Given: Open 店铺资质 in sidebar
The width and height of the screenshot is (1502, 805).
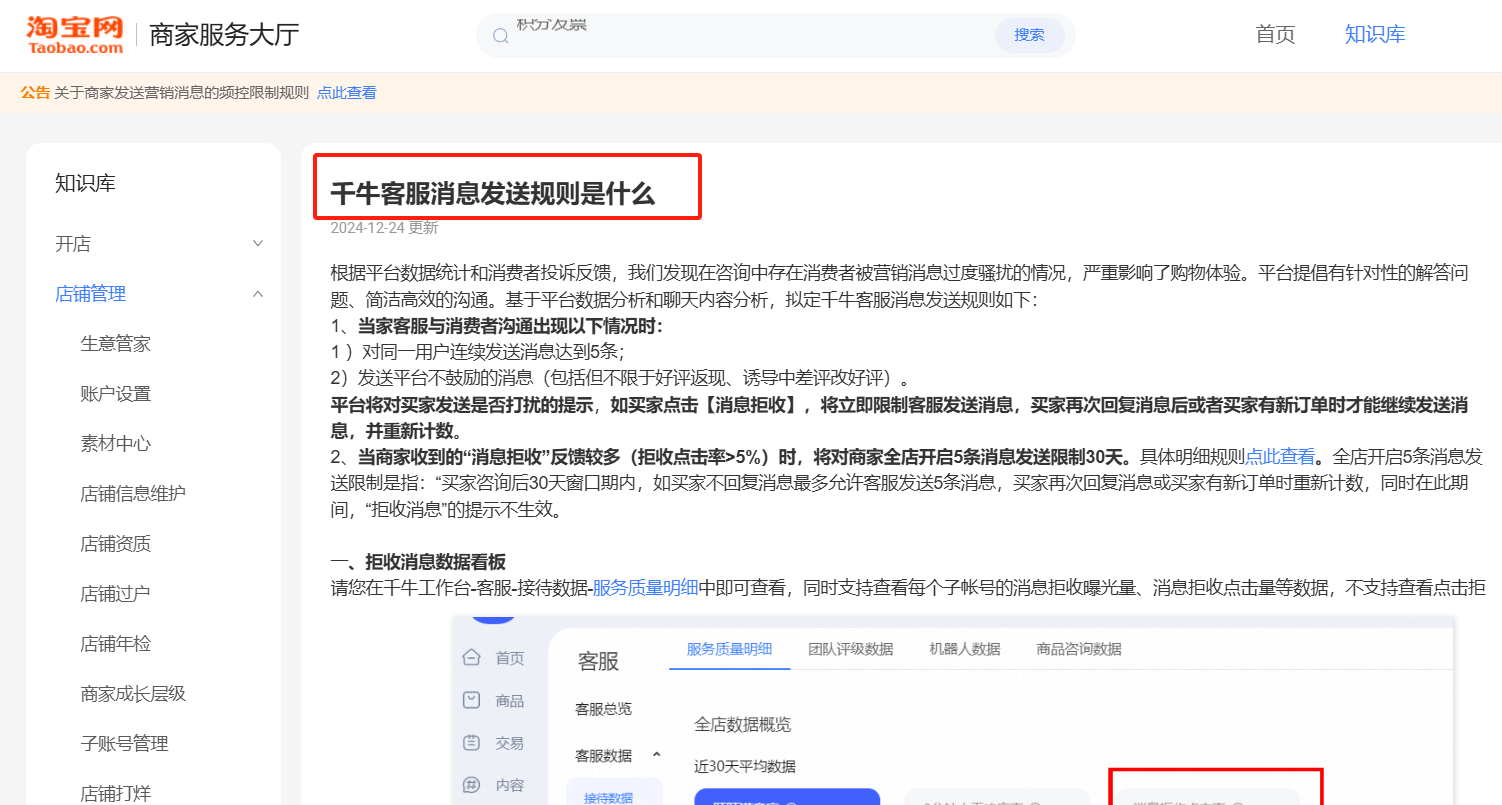Looking at the screenshot, I should pos(116,544).
